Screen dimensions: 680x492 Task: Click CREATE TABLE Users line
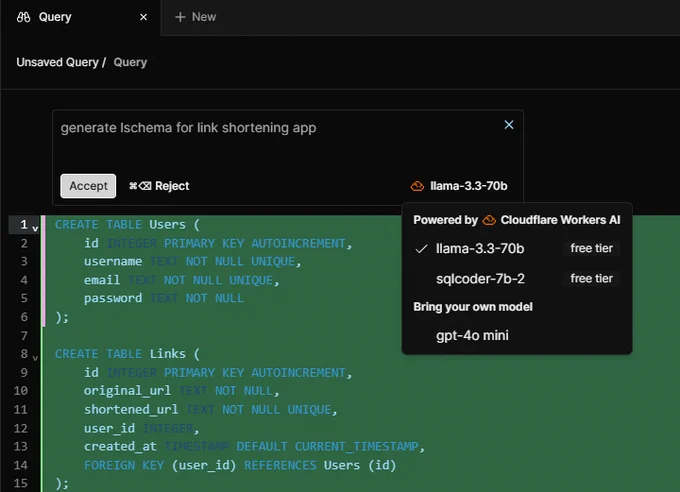pos(127,224)
